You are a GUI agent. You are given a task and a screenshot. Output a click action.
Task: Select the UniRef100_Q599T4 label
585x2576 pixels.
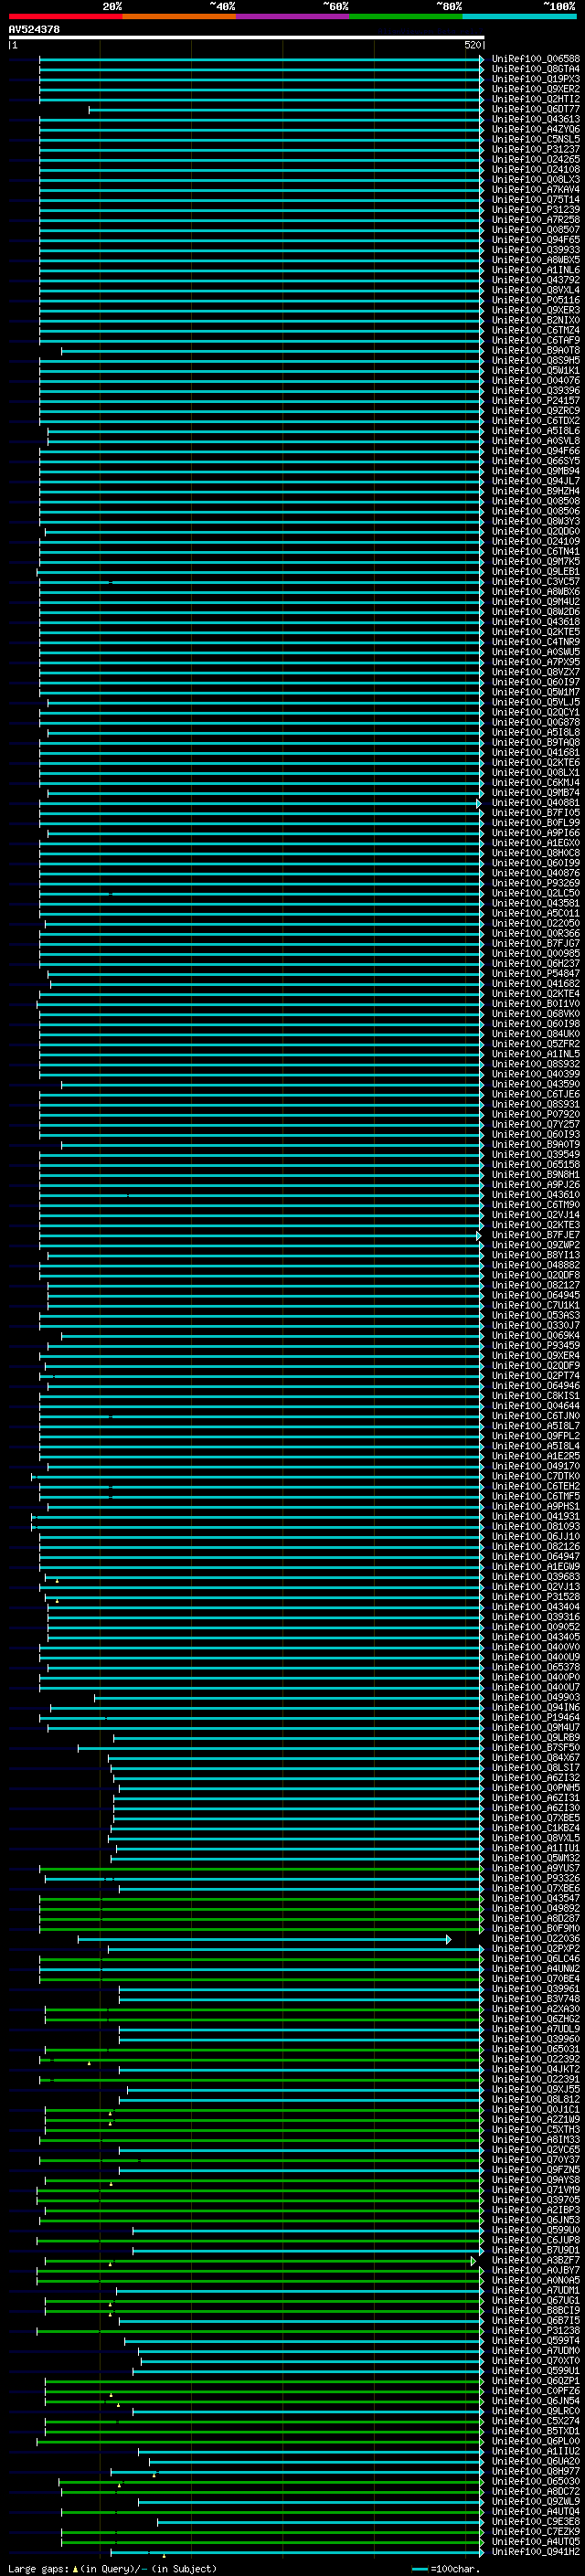(536, 2340)
